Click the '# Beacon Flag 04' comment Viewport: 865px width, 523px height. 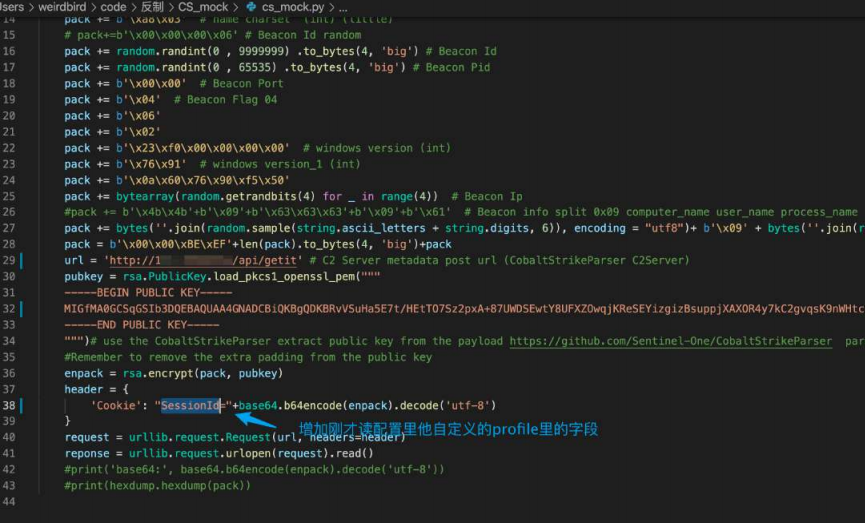[226, 99]
